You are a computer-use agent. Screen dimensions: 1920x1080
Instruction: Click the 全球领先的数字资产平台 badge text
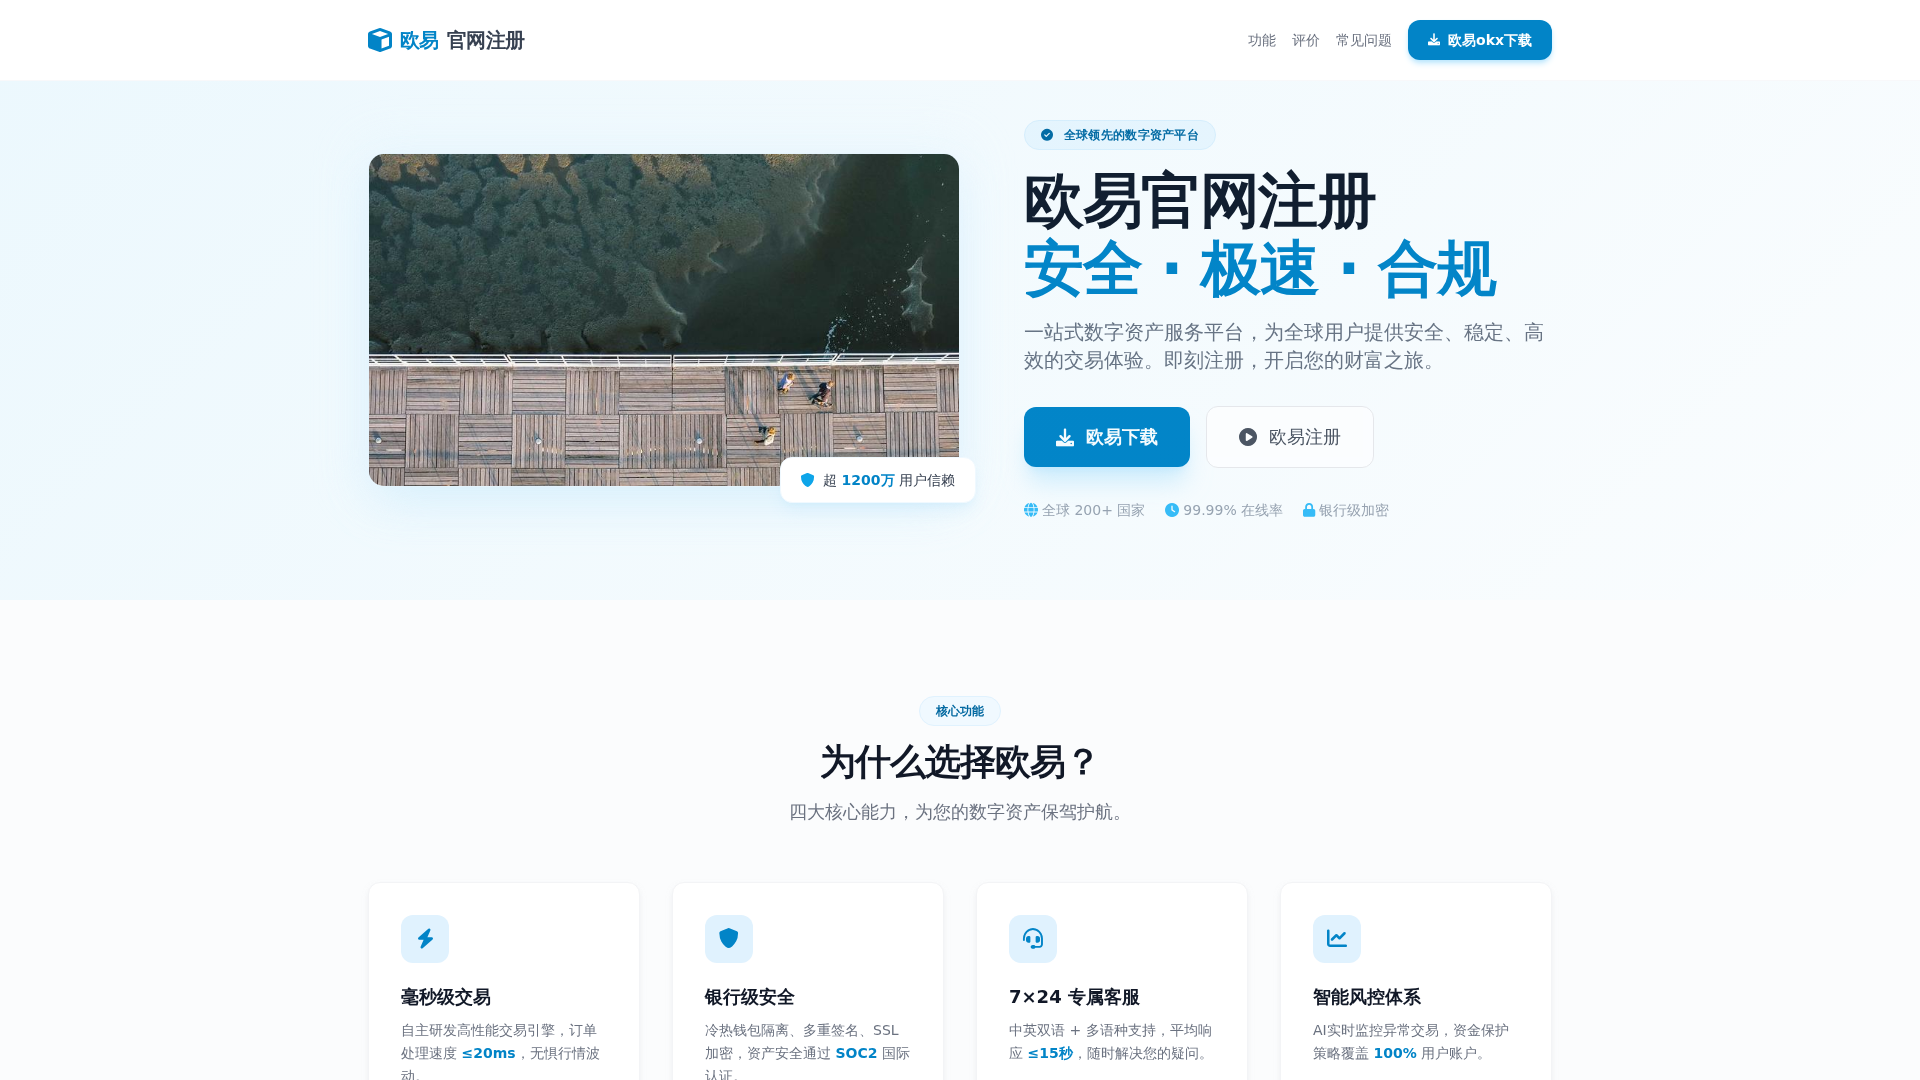click(x=1131, y=135)
